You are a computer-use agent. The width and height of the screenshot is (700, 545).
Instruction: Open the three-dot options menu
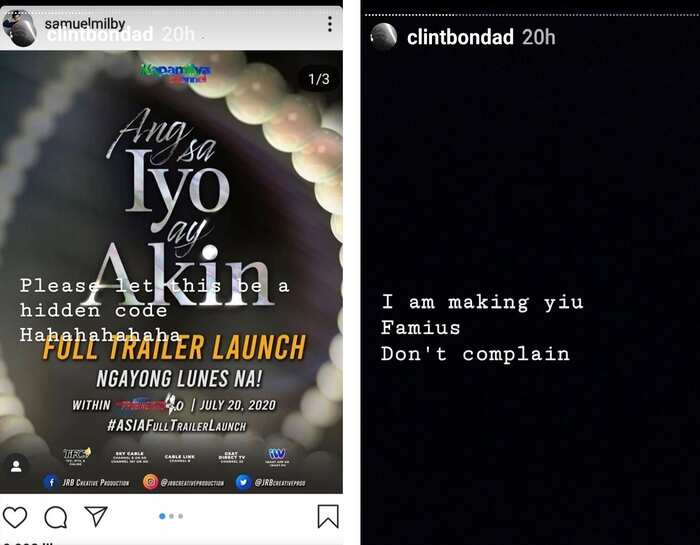(x=329, y=24)
